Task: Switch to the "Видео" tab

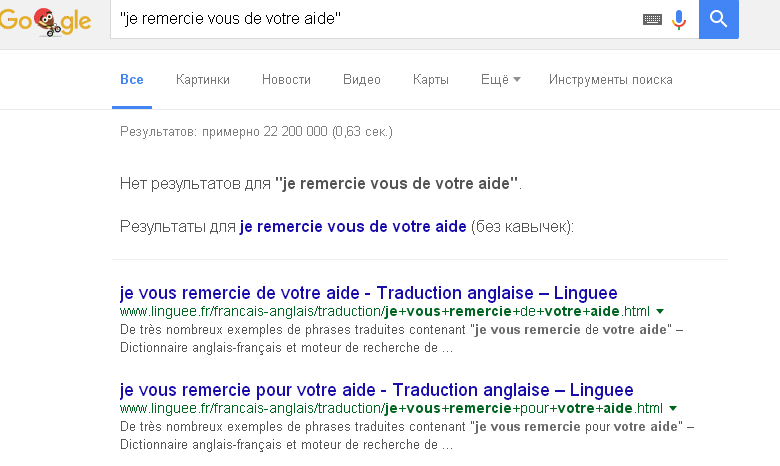Action: click(362, 80)
